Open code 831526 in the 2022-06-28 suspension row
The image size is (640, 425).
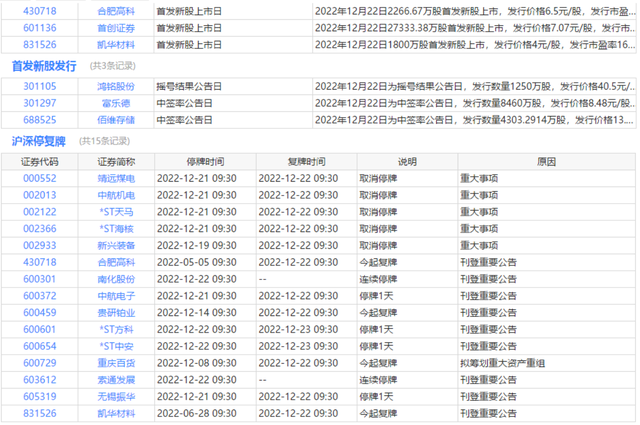pos(40,413)
